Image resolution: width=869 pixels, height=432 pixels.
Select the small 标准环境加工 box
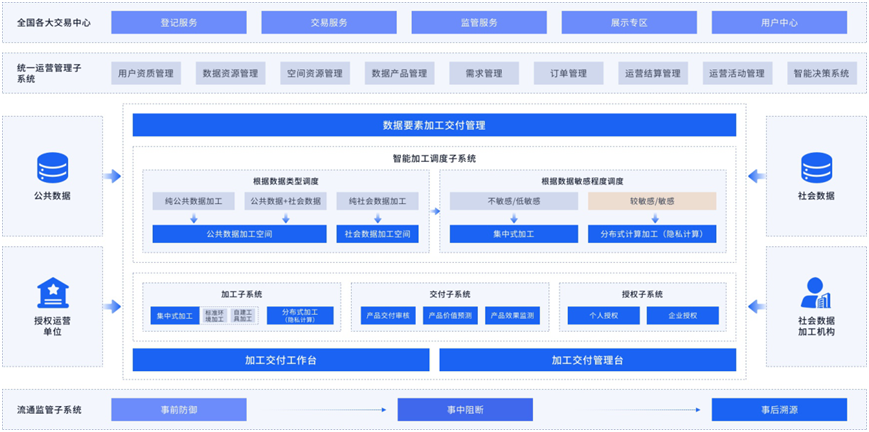[214, 316]
